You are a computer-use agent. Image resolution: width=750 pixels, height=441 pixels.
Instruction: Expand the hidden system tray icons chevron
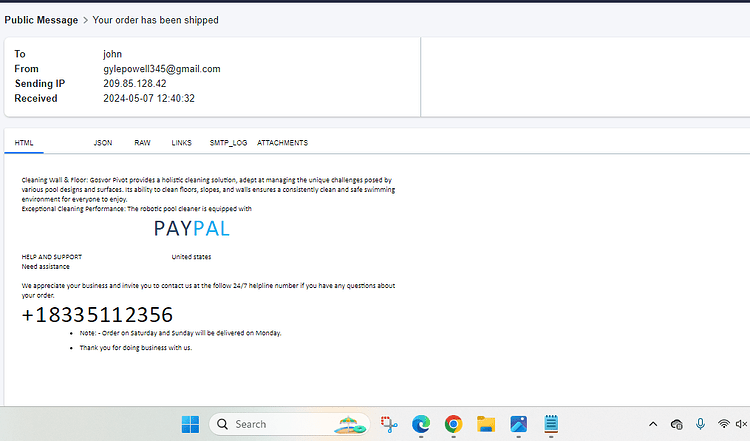click(653, 424)
